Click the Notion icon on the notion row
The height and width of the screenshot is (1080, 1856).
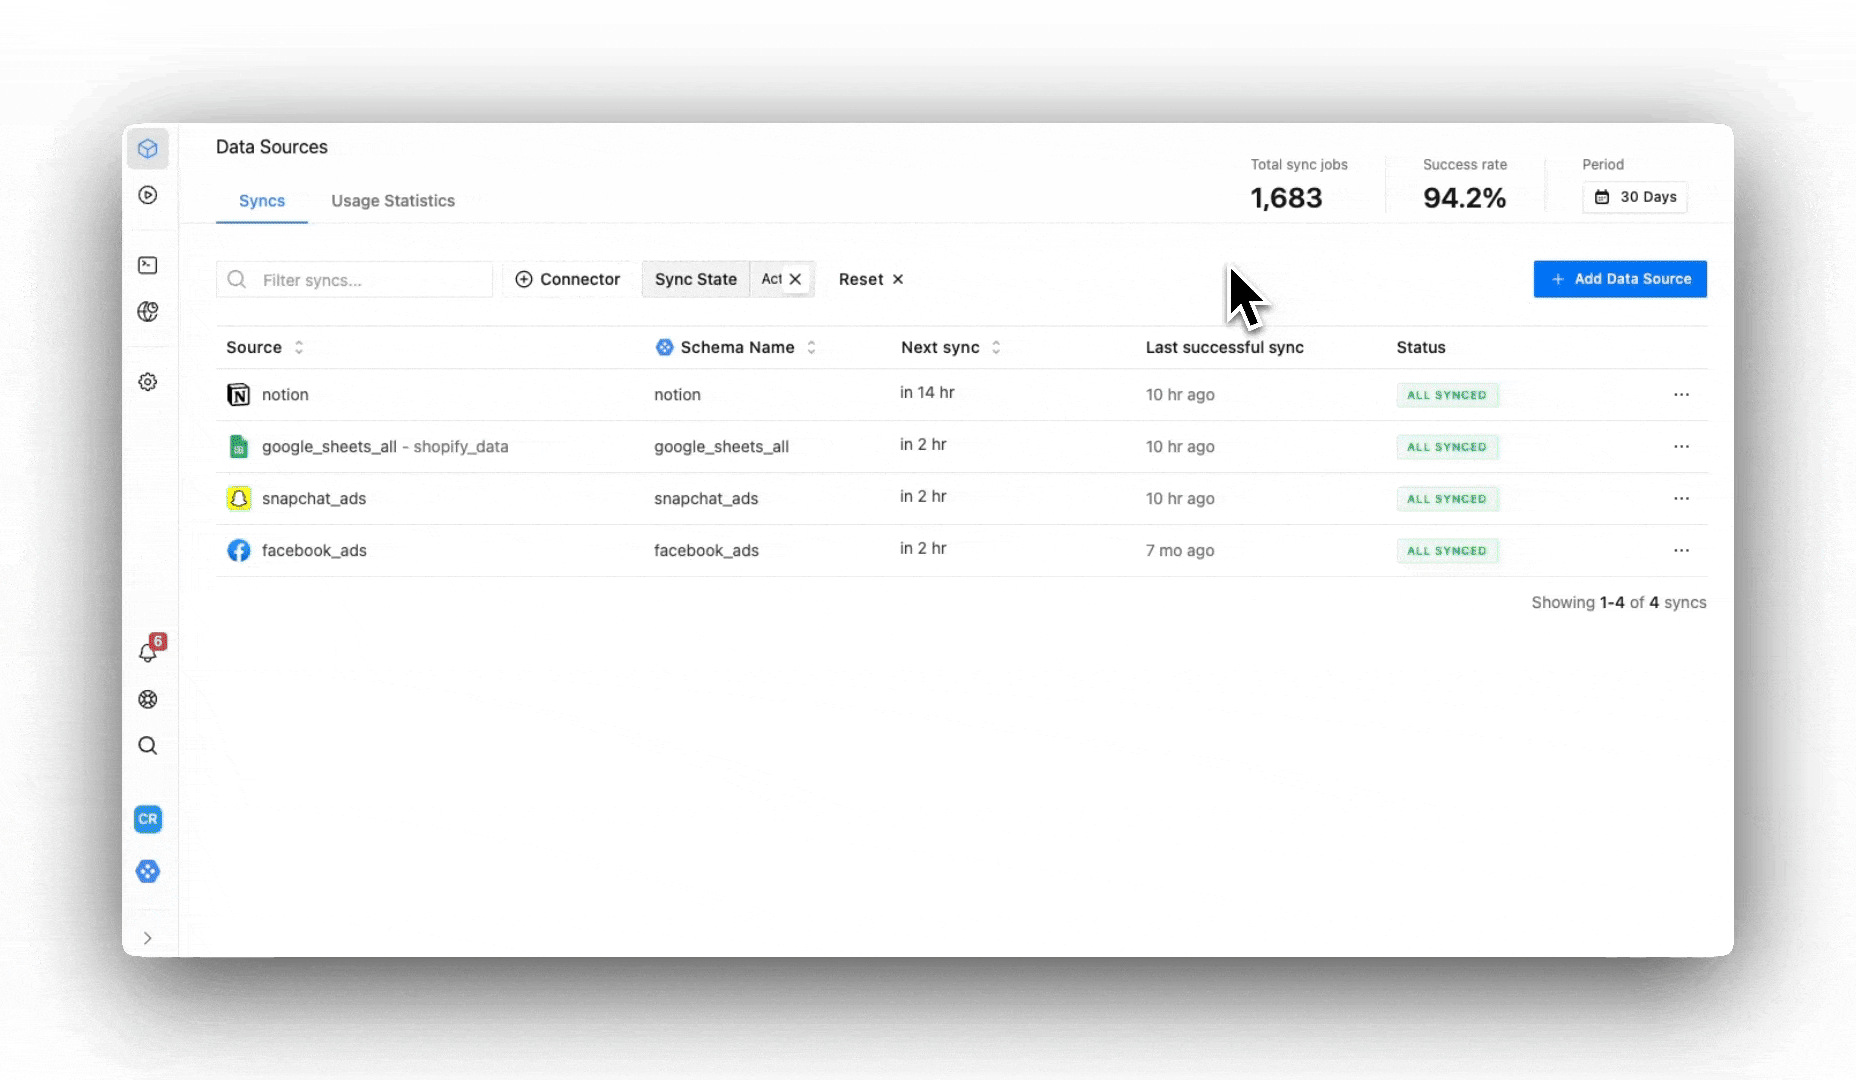(239, 394)
